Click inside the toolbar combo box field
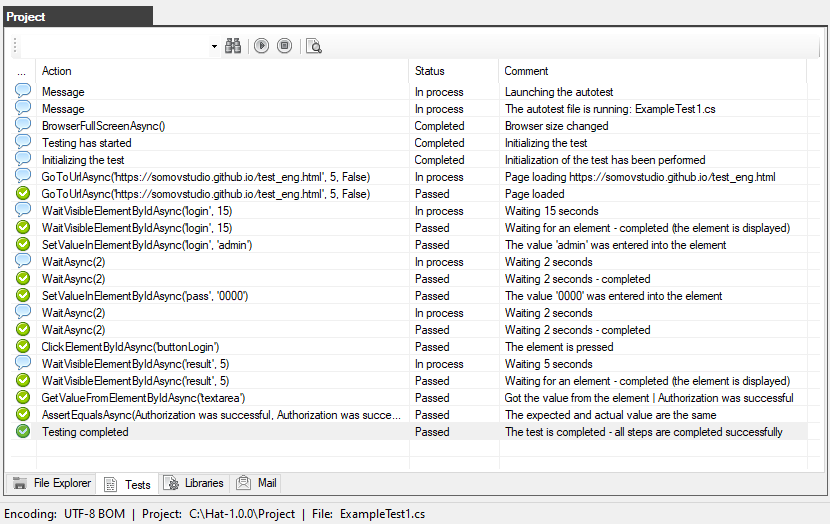 pyautogui.click(x=115, y=47)
